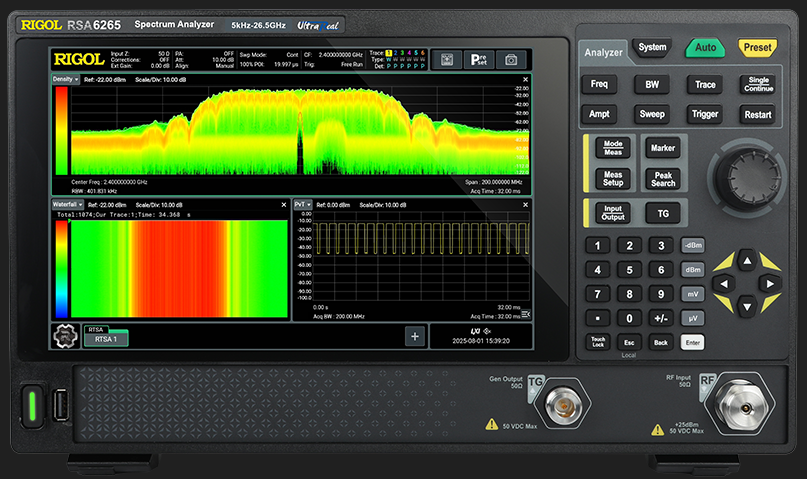The image size is (807, 479).
Task: Open the PvT side menu icon
Action: point(525,314)
